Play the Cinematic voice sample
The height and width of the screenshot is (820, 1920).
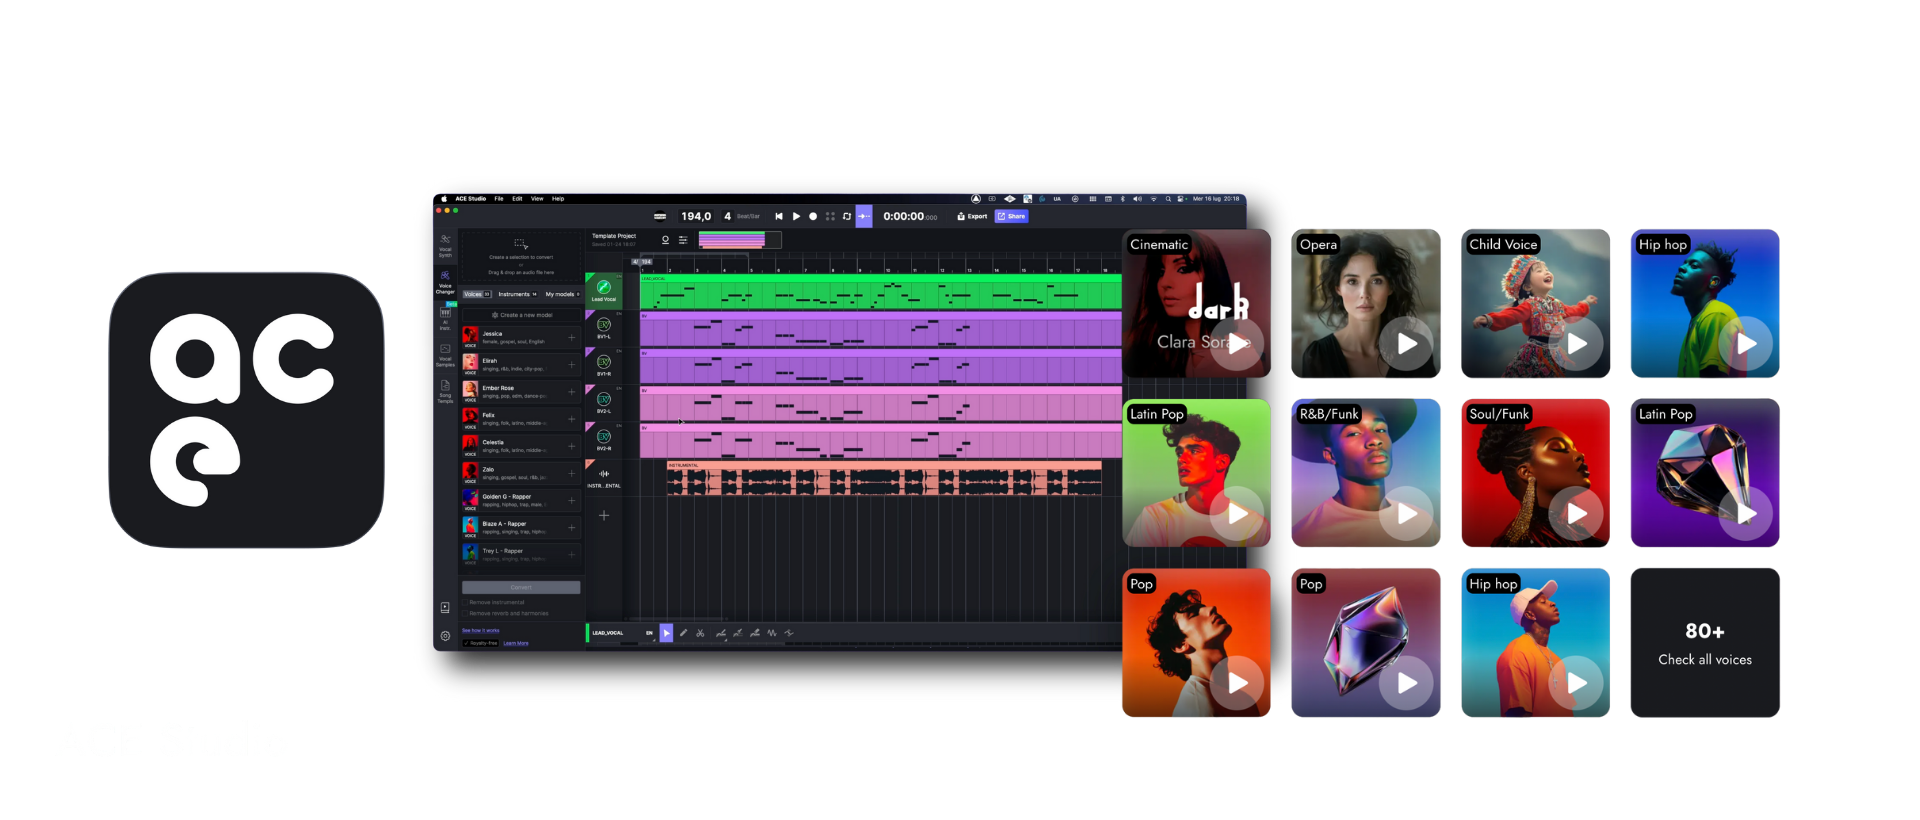click(1238, 344)
